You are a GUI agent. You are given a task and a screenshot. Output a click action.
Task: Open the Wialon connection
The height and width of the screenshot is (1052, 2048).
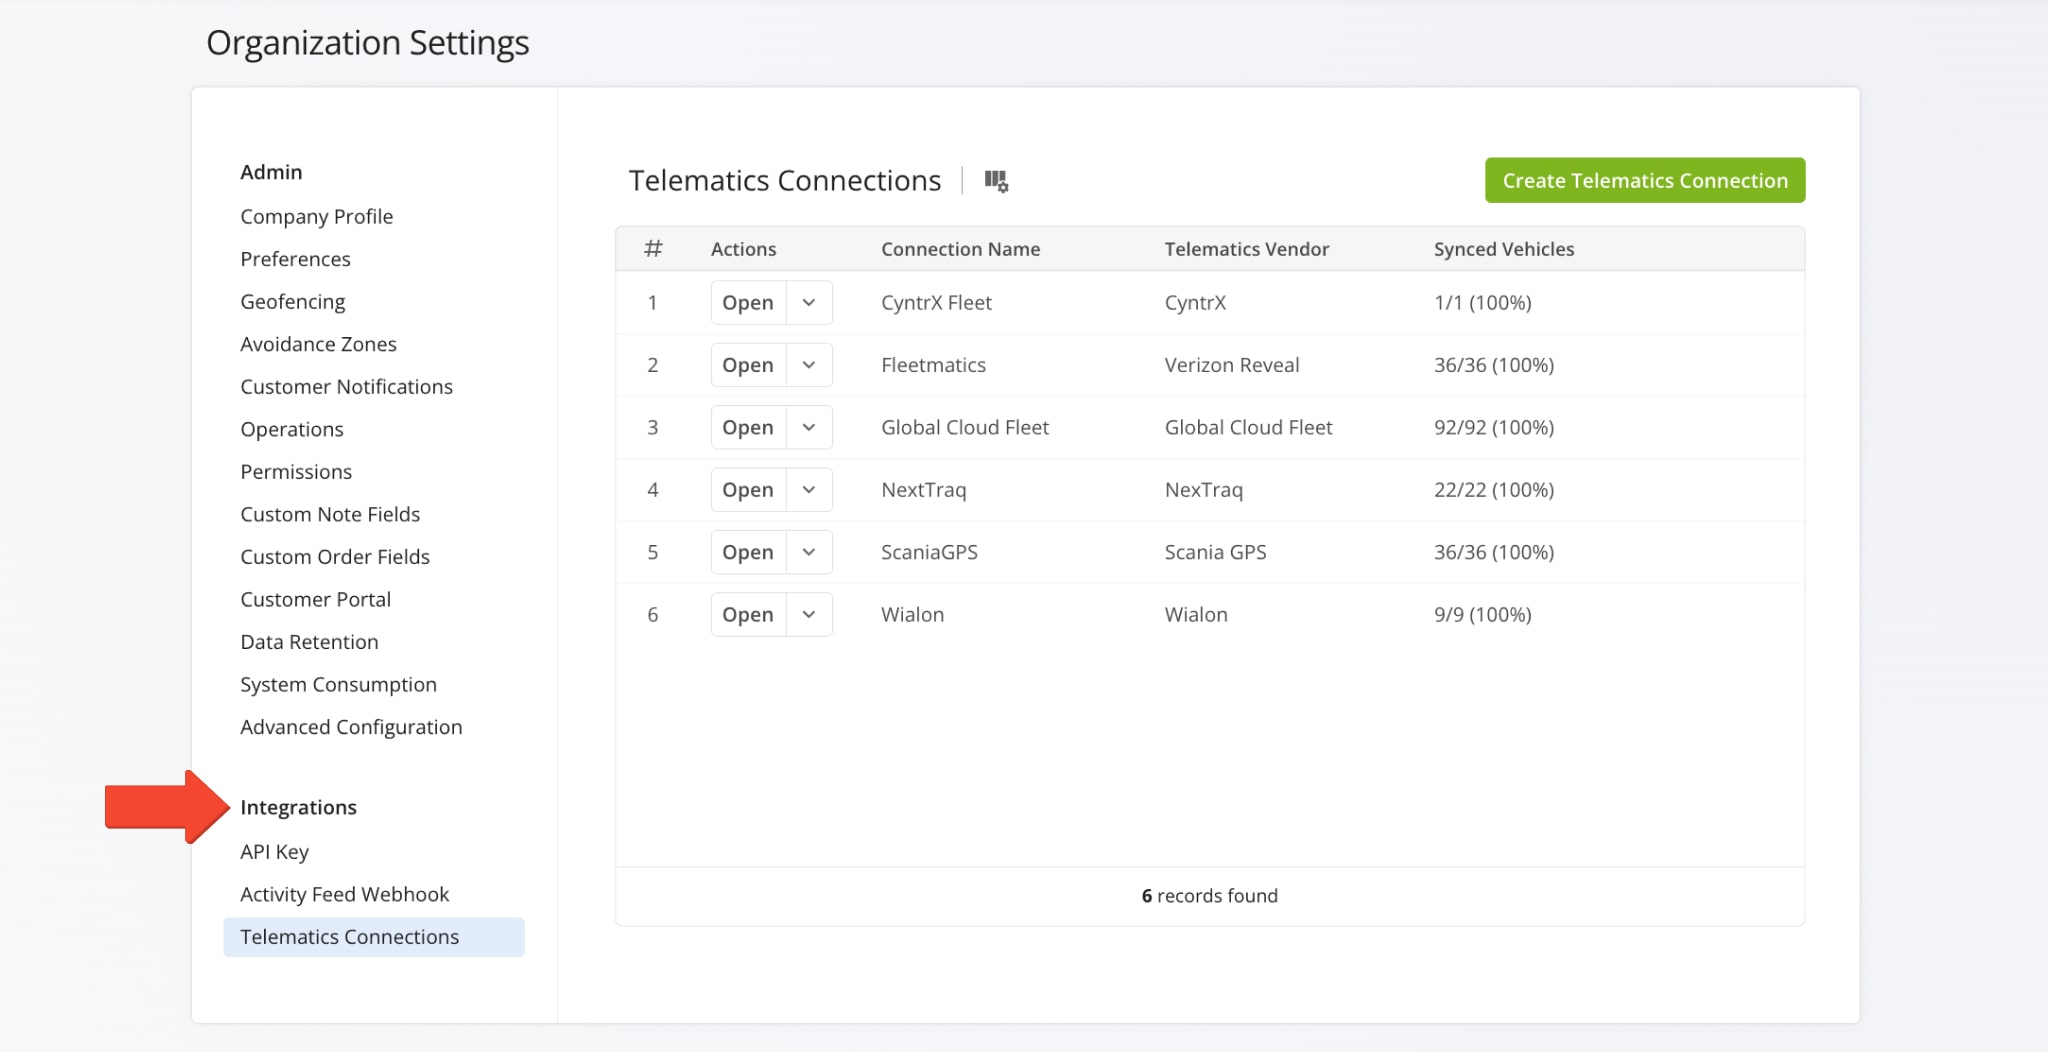coord(748,615)
